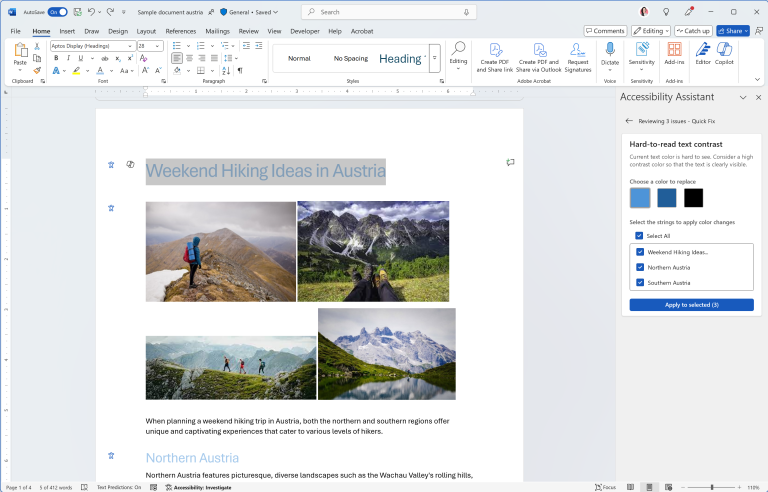The image size is (768, 492).
Task: Start Dictate microphone
Action: point(610,54)
